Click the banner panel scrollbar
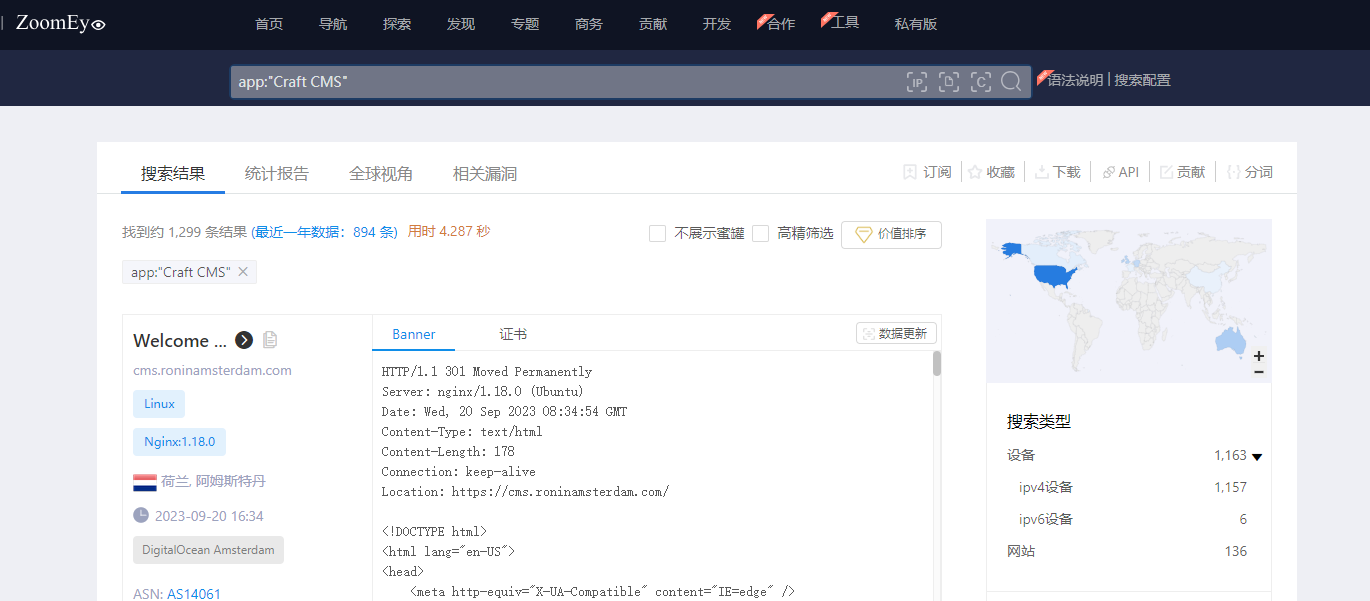This screenshot has height=601, width=1370. [937, 363]
